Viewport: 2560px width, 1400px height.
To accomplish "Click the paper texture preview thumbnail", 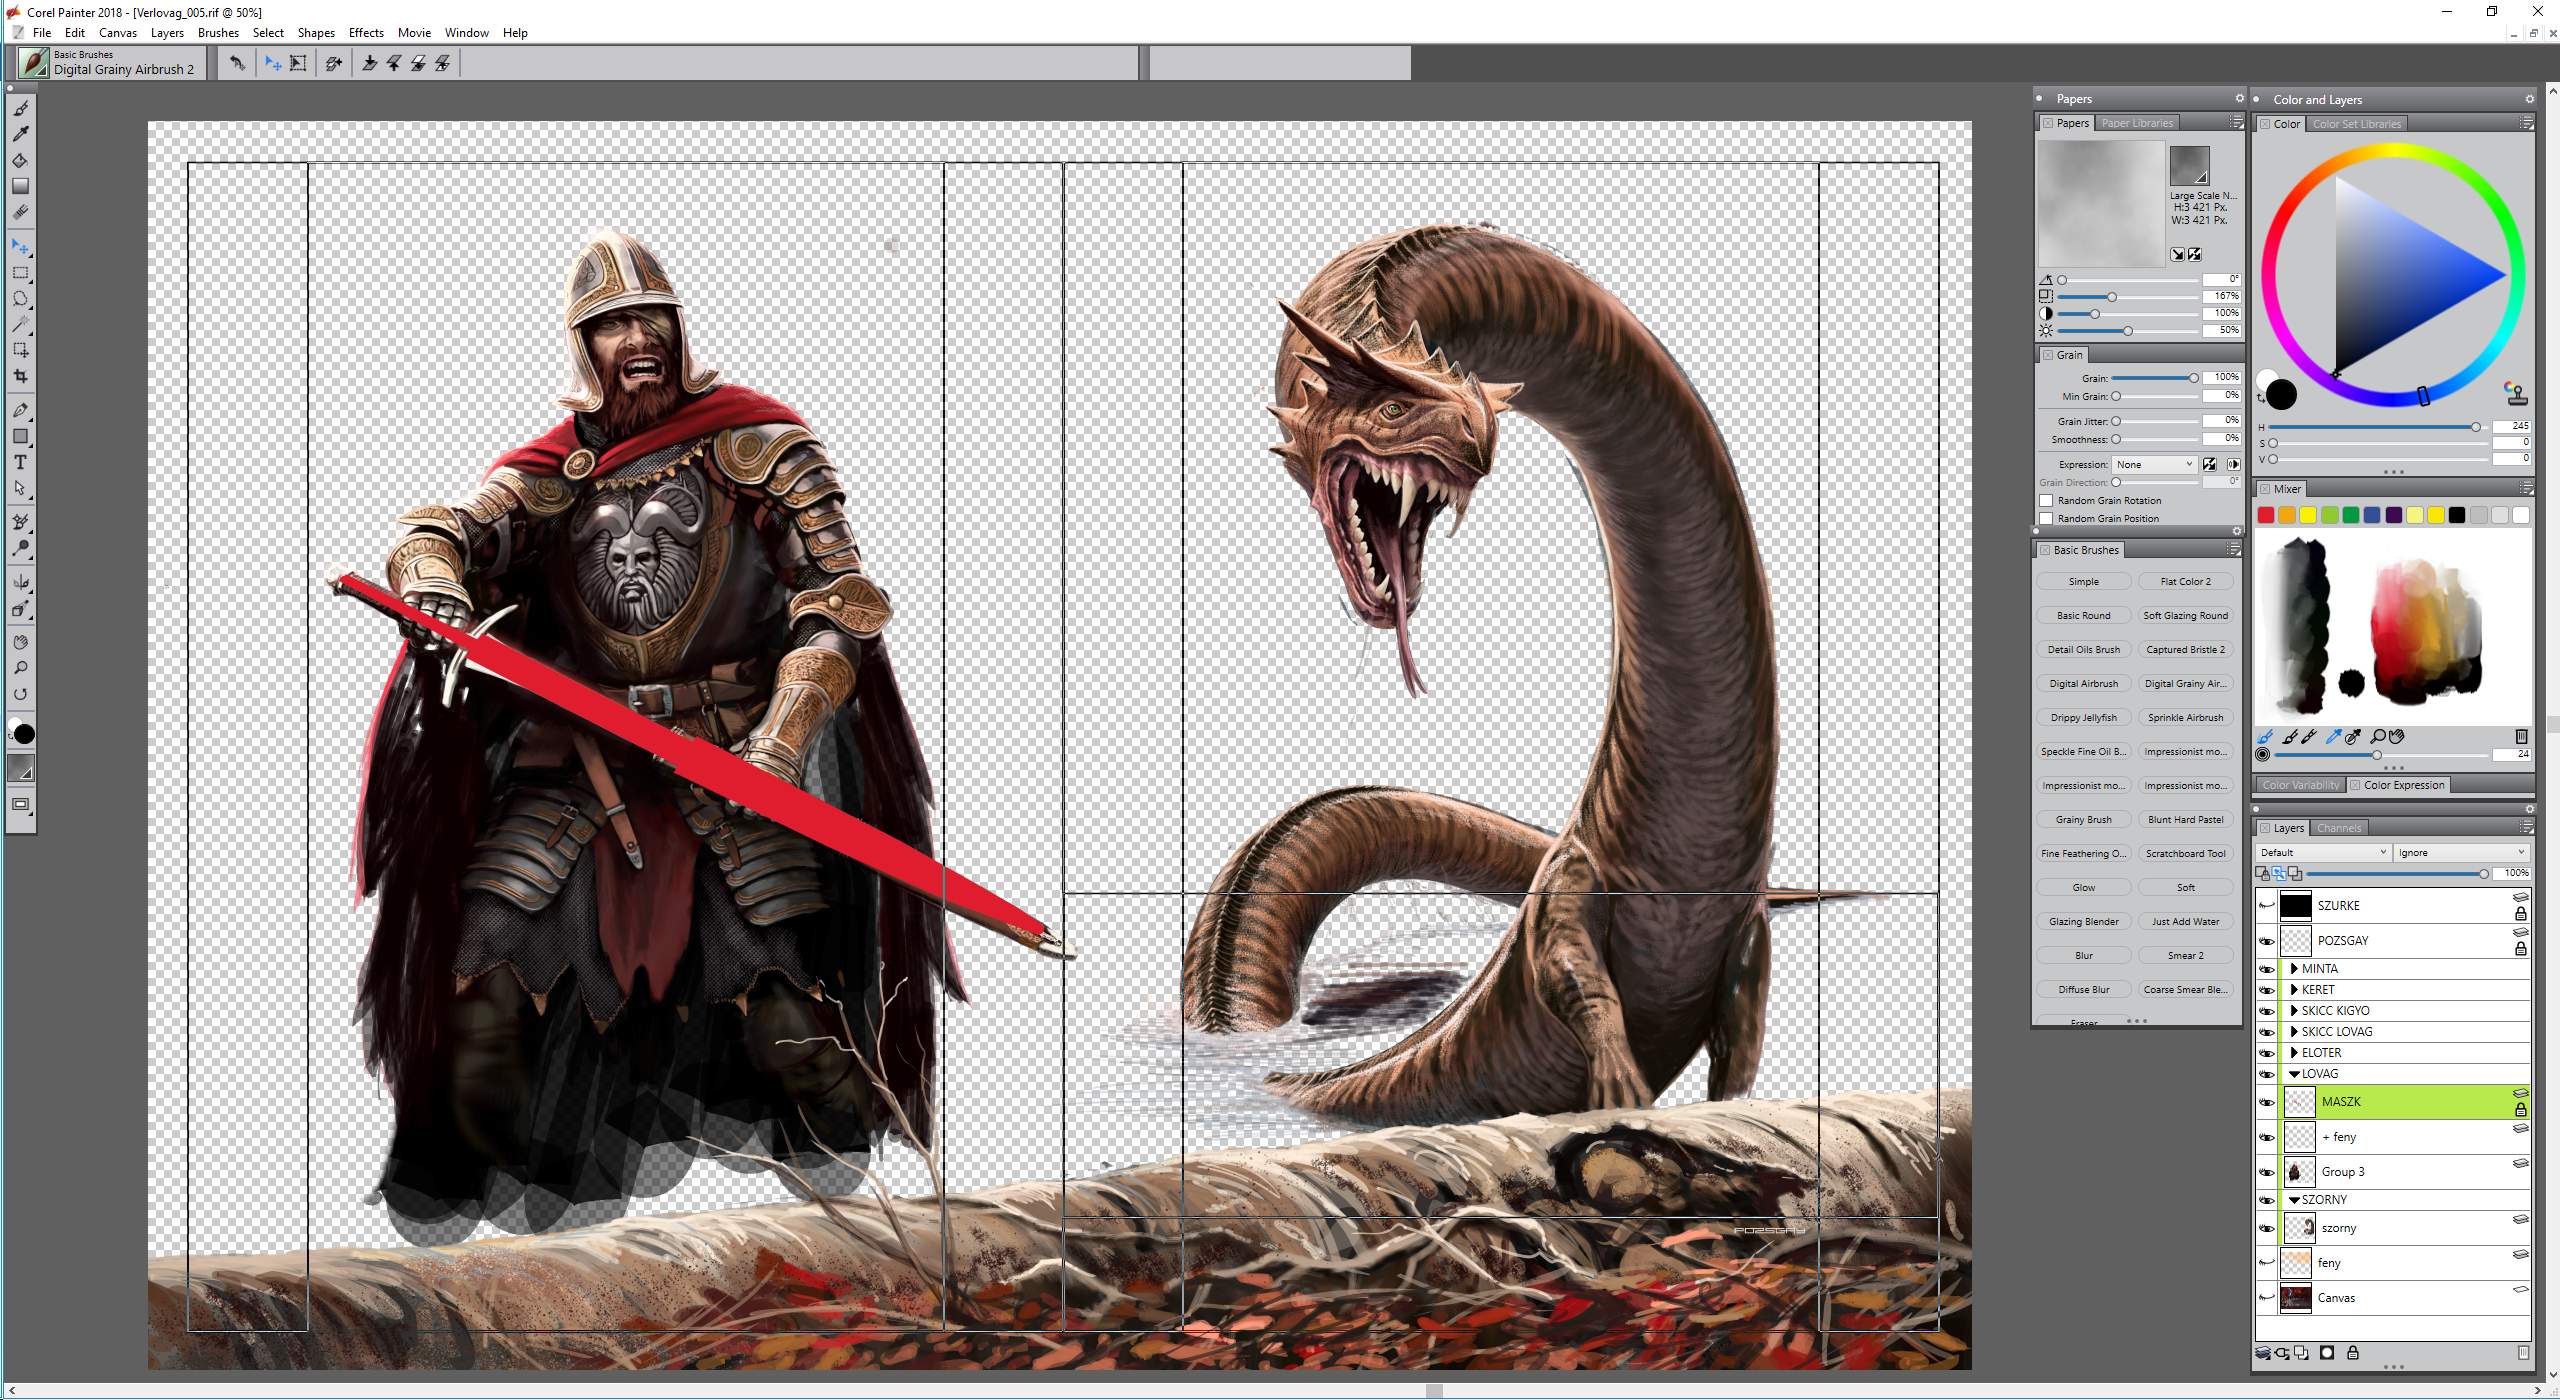I will [x=2101, y=203].
